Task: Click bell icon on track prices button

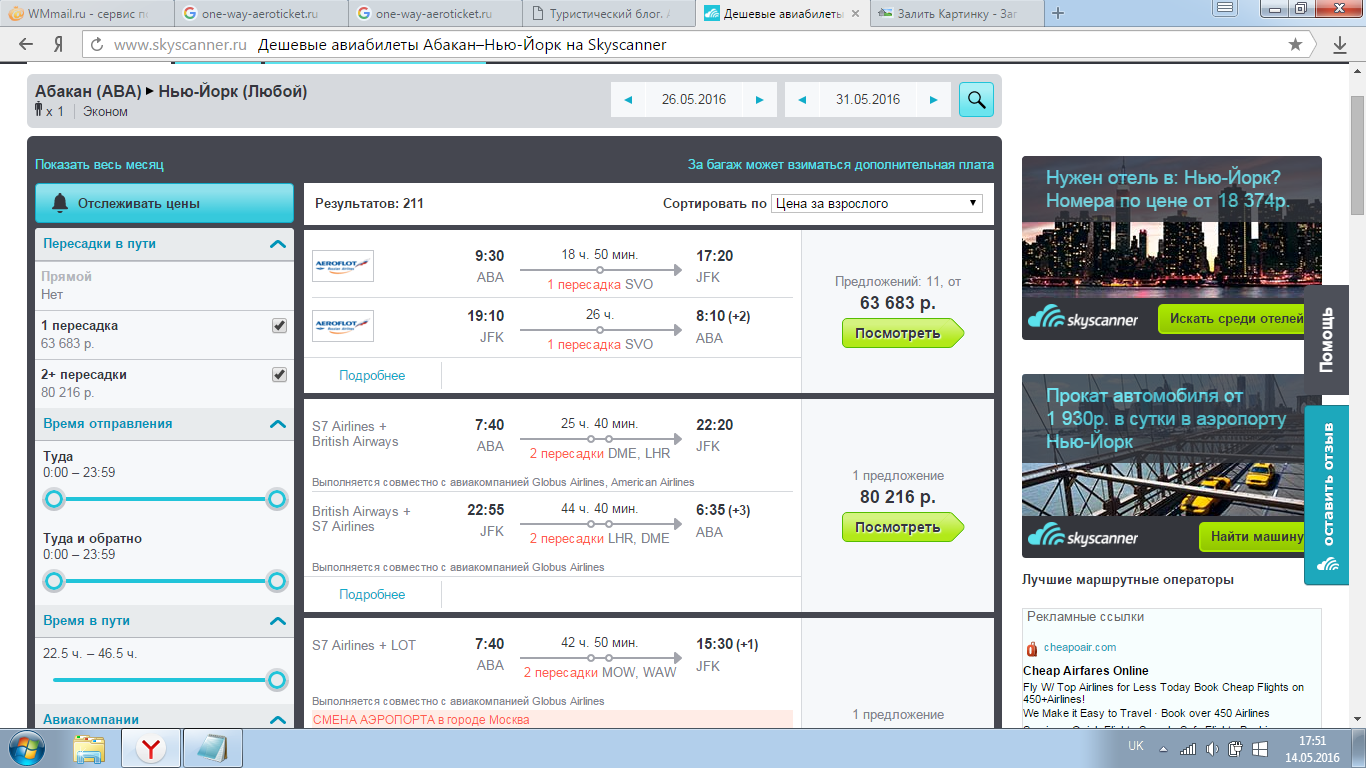Action: [60, 203]
